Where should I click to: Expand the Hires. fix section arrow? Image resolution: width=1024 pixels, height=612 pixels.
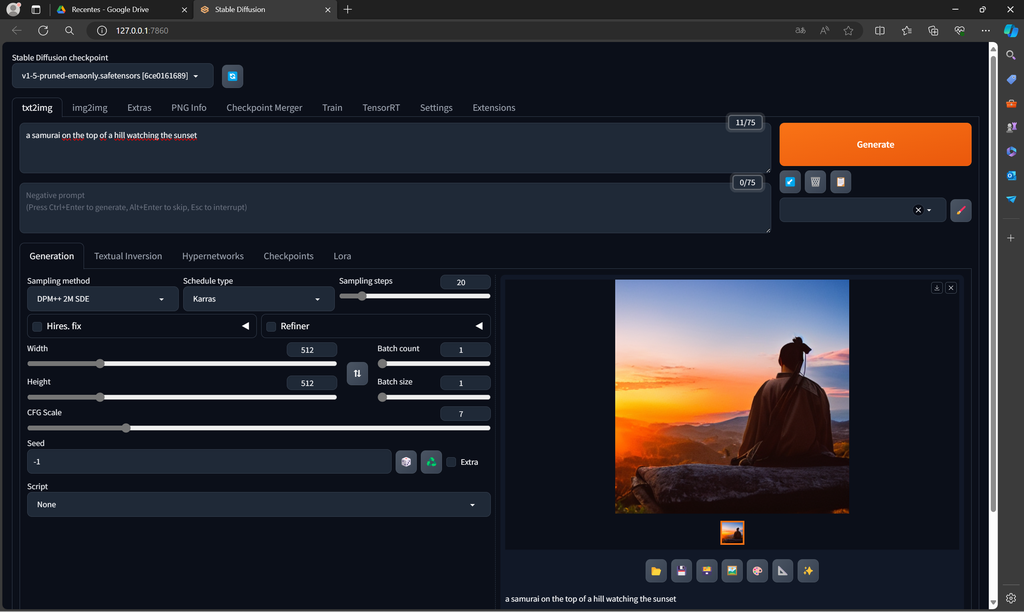click(x=246, y=326)
